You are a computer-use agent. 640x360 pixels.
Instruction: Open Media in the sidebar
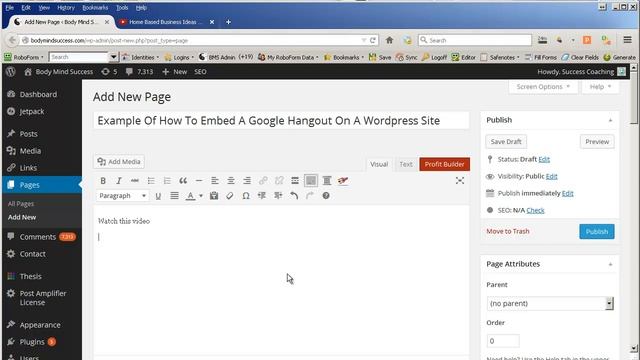click(x=30, y=151)
